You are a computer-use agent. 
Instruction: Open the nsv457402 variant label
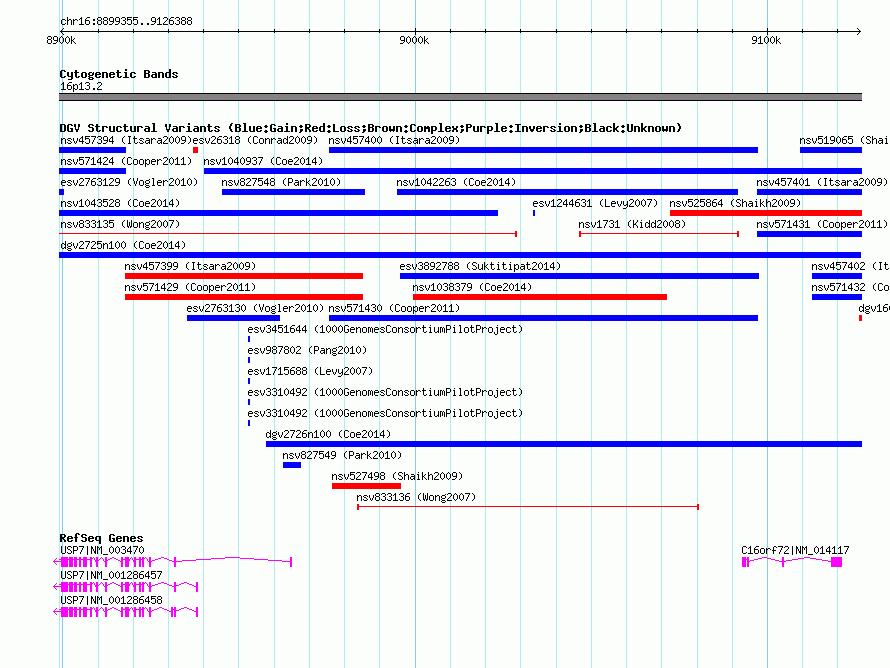pos(850,266)
